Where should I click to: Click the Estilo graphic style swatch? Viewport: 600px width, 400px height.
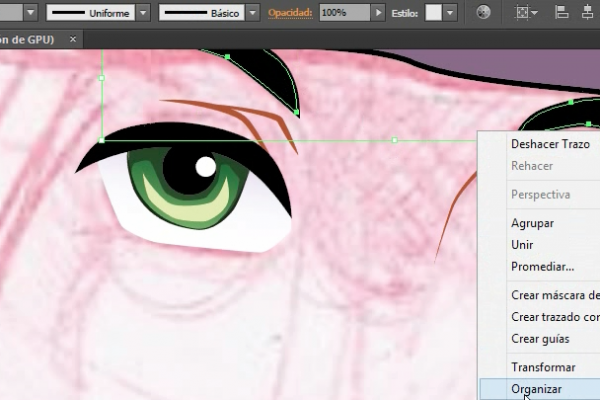click(433, 14)
